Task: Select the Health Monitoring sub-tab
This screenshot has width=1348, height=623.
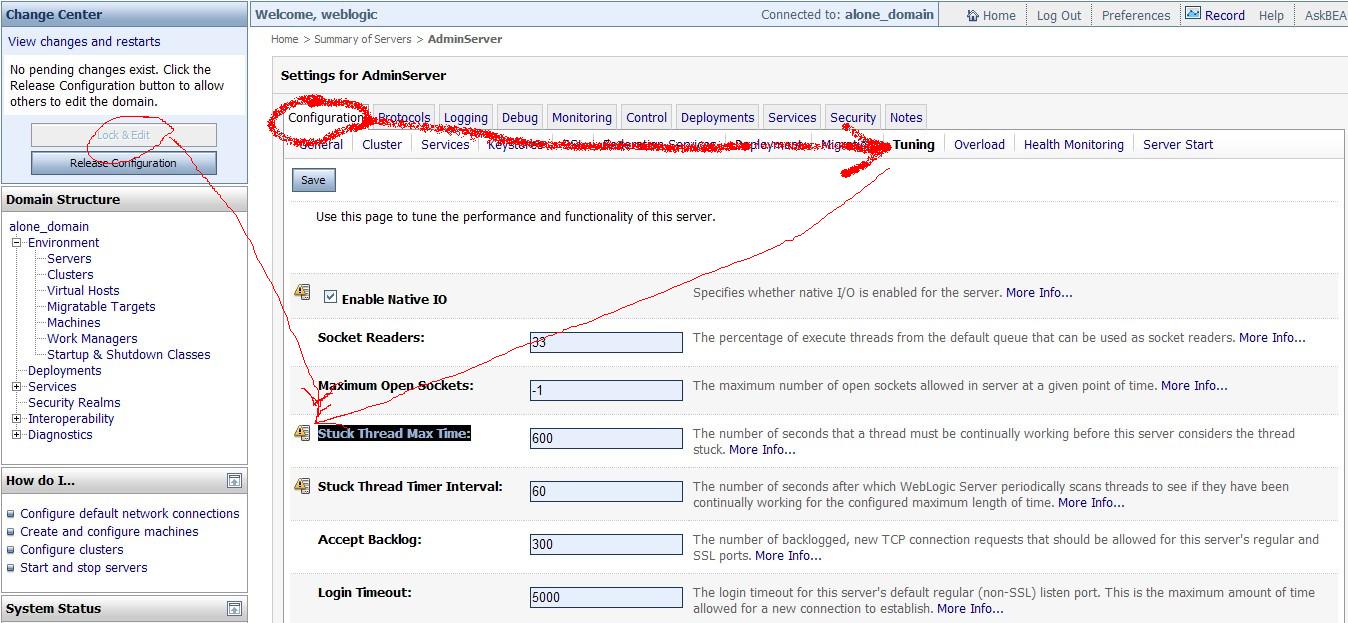Action: coord(1074,144)
